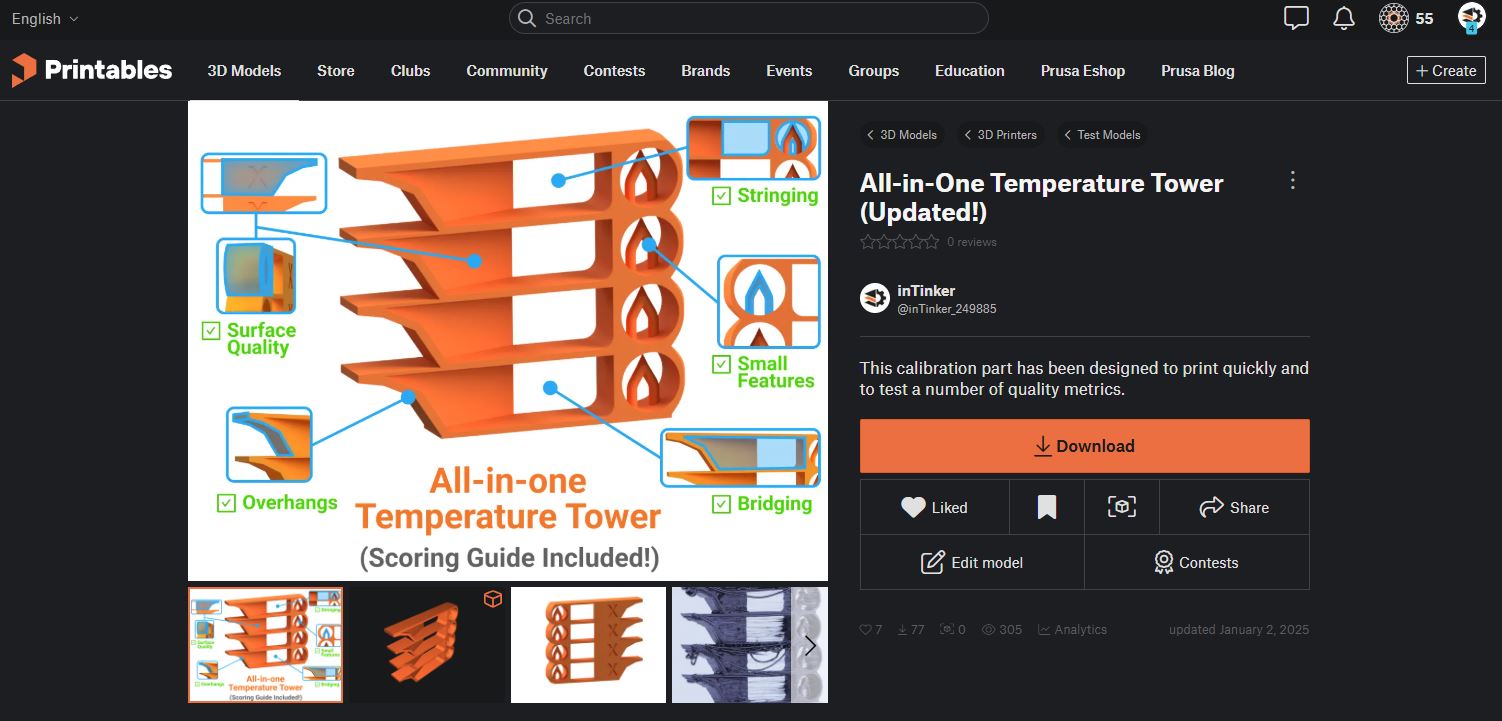Show next thumbnails with the arrow

[810, 645]
